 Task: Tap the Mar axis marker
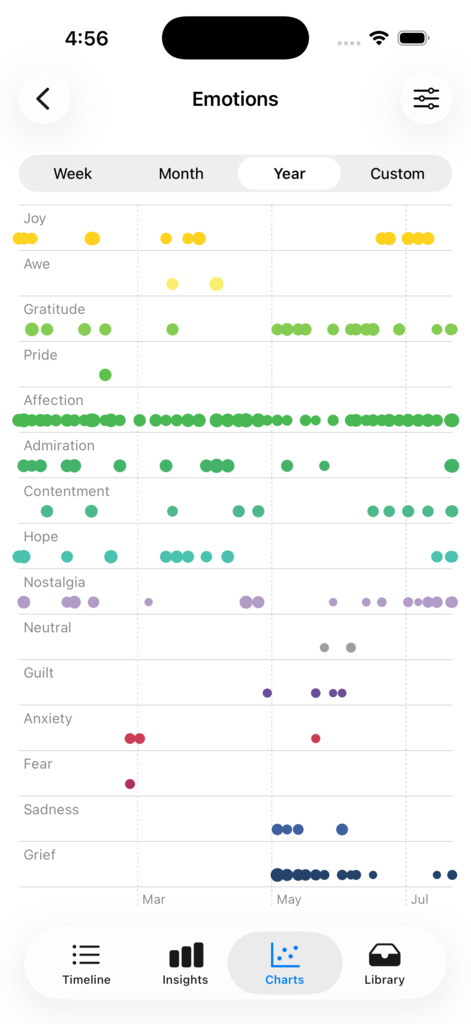click(x=154, y=900)
